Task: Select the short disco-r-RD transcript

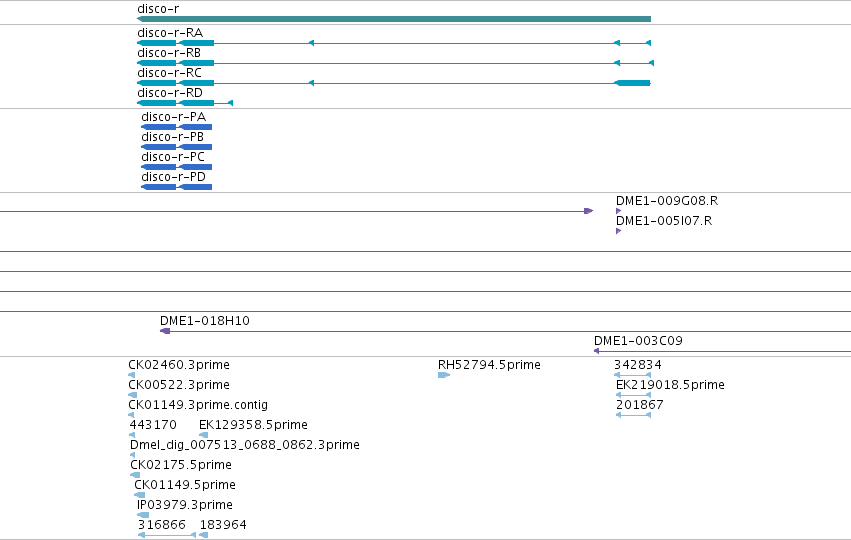Action: point(185,103)
